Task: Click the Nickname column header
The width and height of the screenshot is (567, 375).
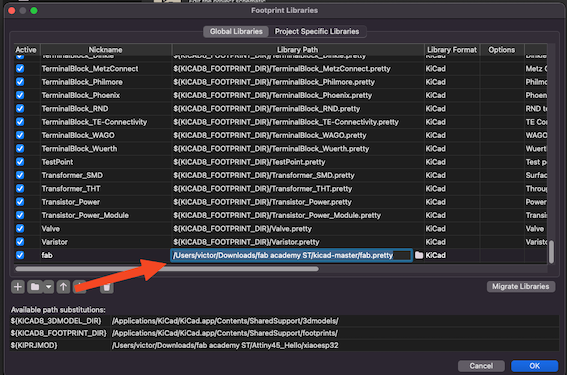Action: (106, 50)
